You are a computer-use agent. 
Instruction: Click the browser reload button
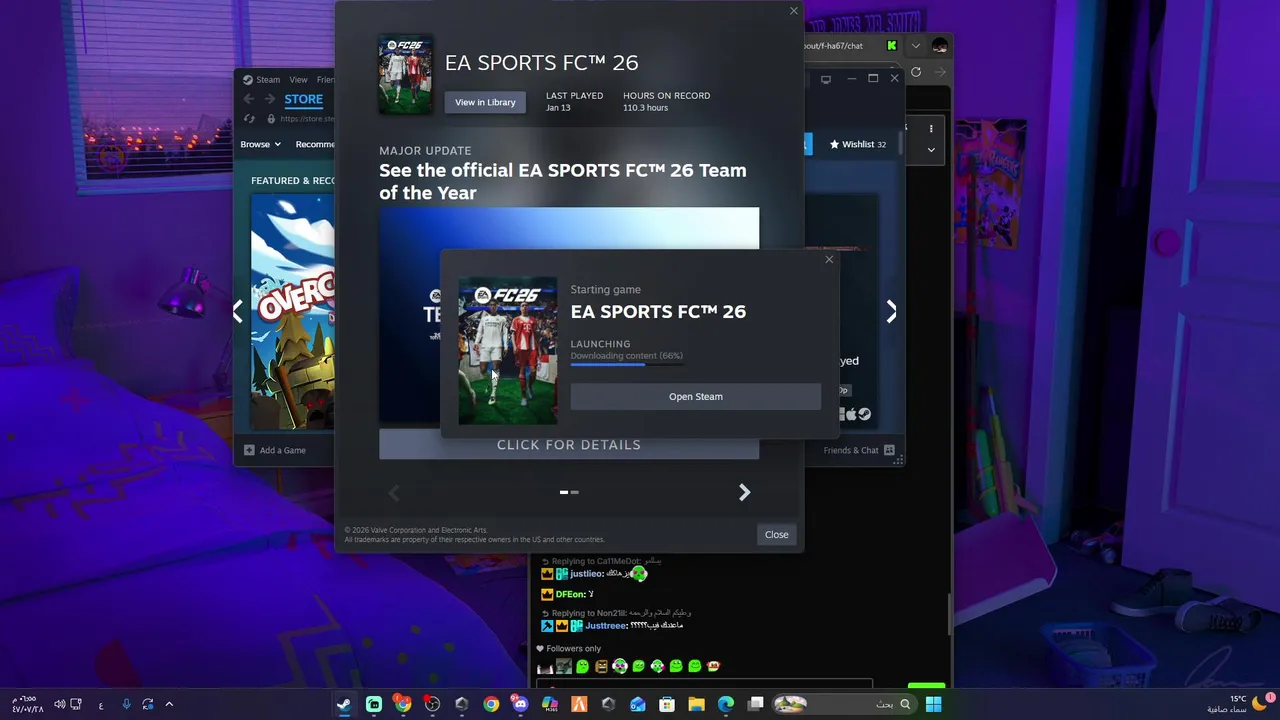(916, 72)
